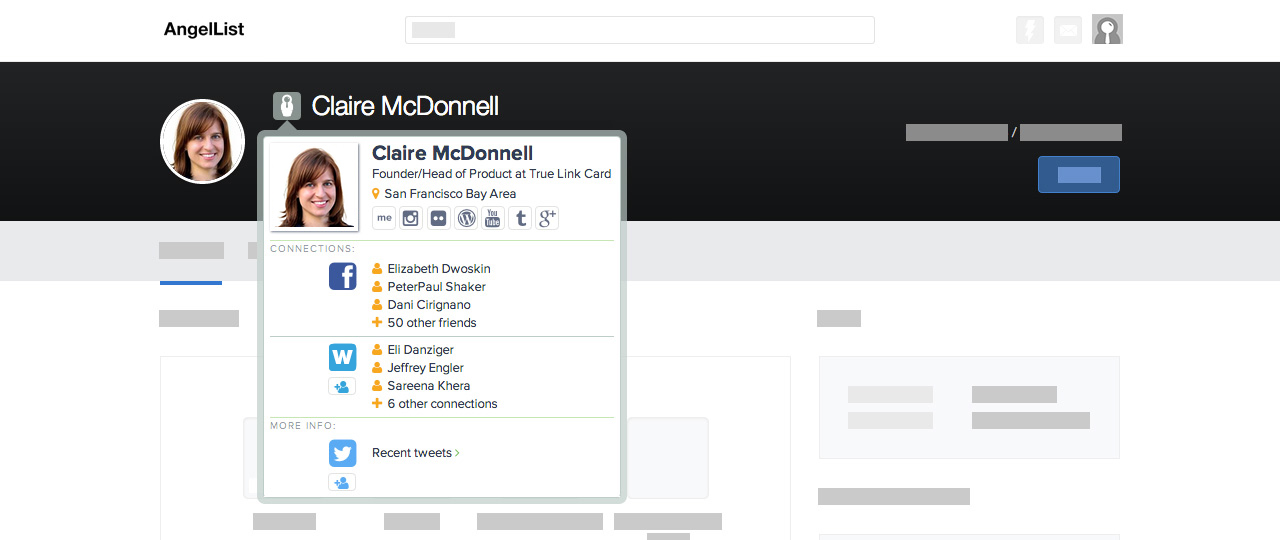Open Claire's about.me profile icon

pos(384,219)
